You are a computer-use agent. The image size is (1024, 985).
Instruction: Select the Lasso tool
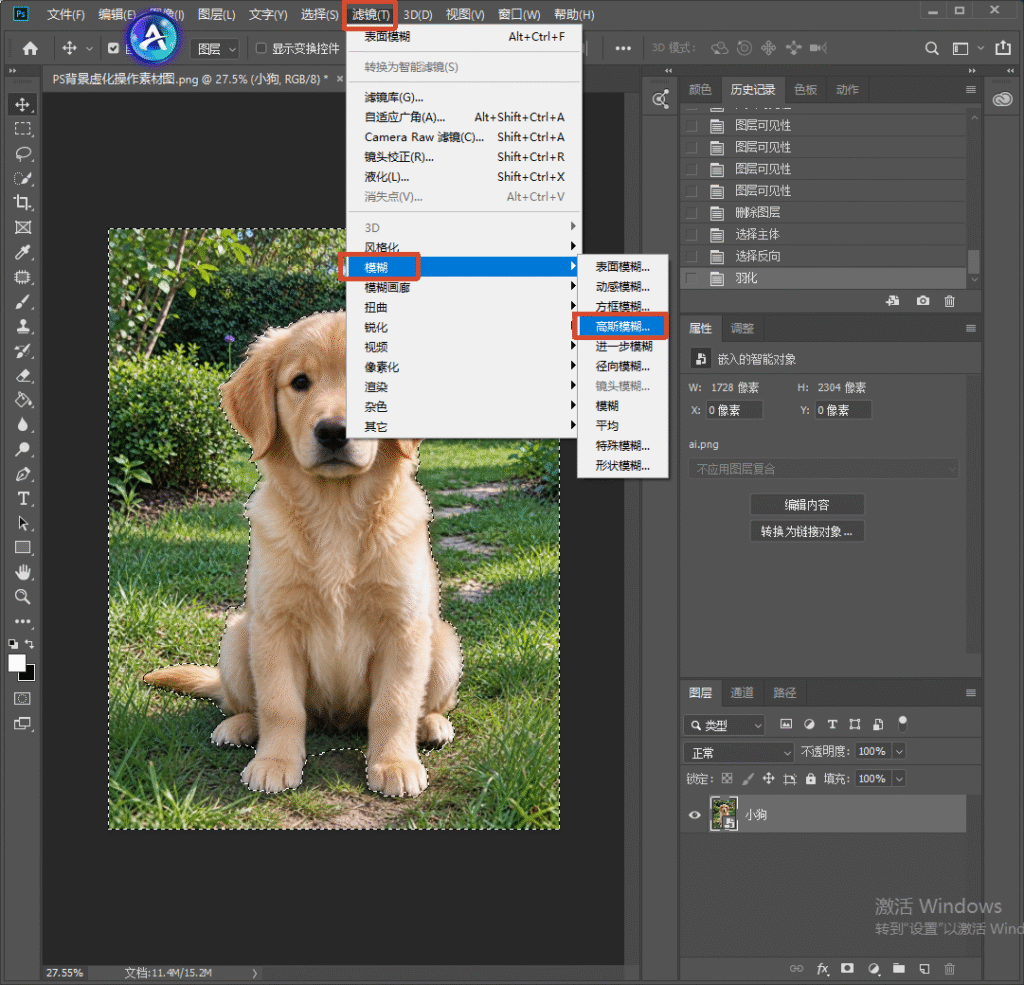tap(23, 153)
